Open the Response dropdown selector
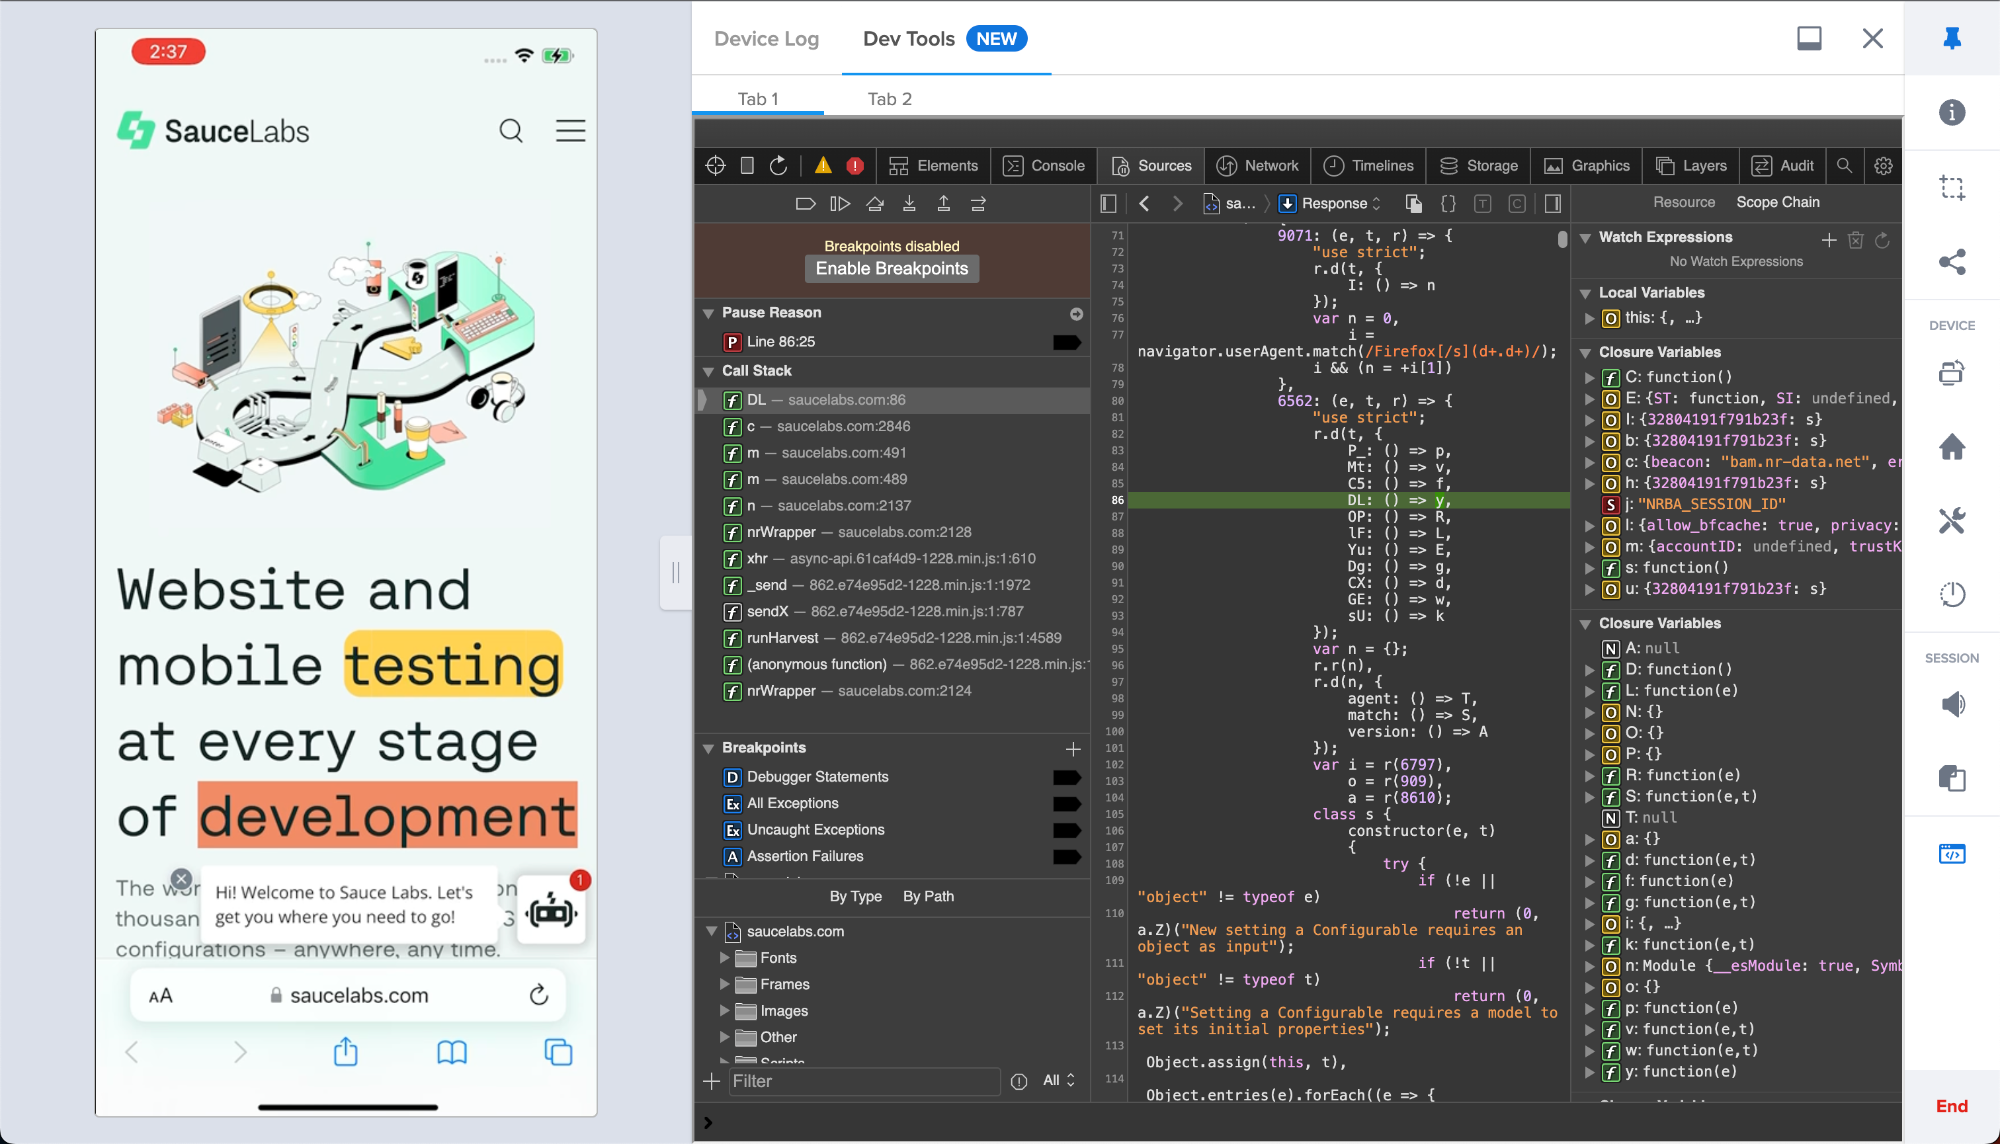The image size is (2000, 1144). tap(1331, 204)
